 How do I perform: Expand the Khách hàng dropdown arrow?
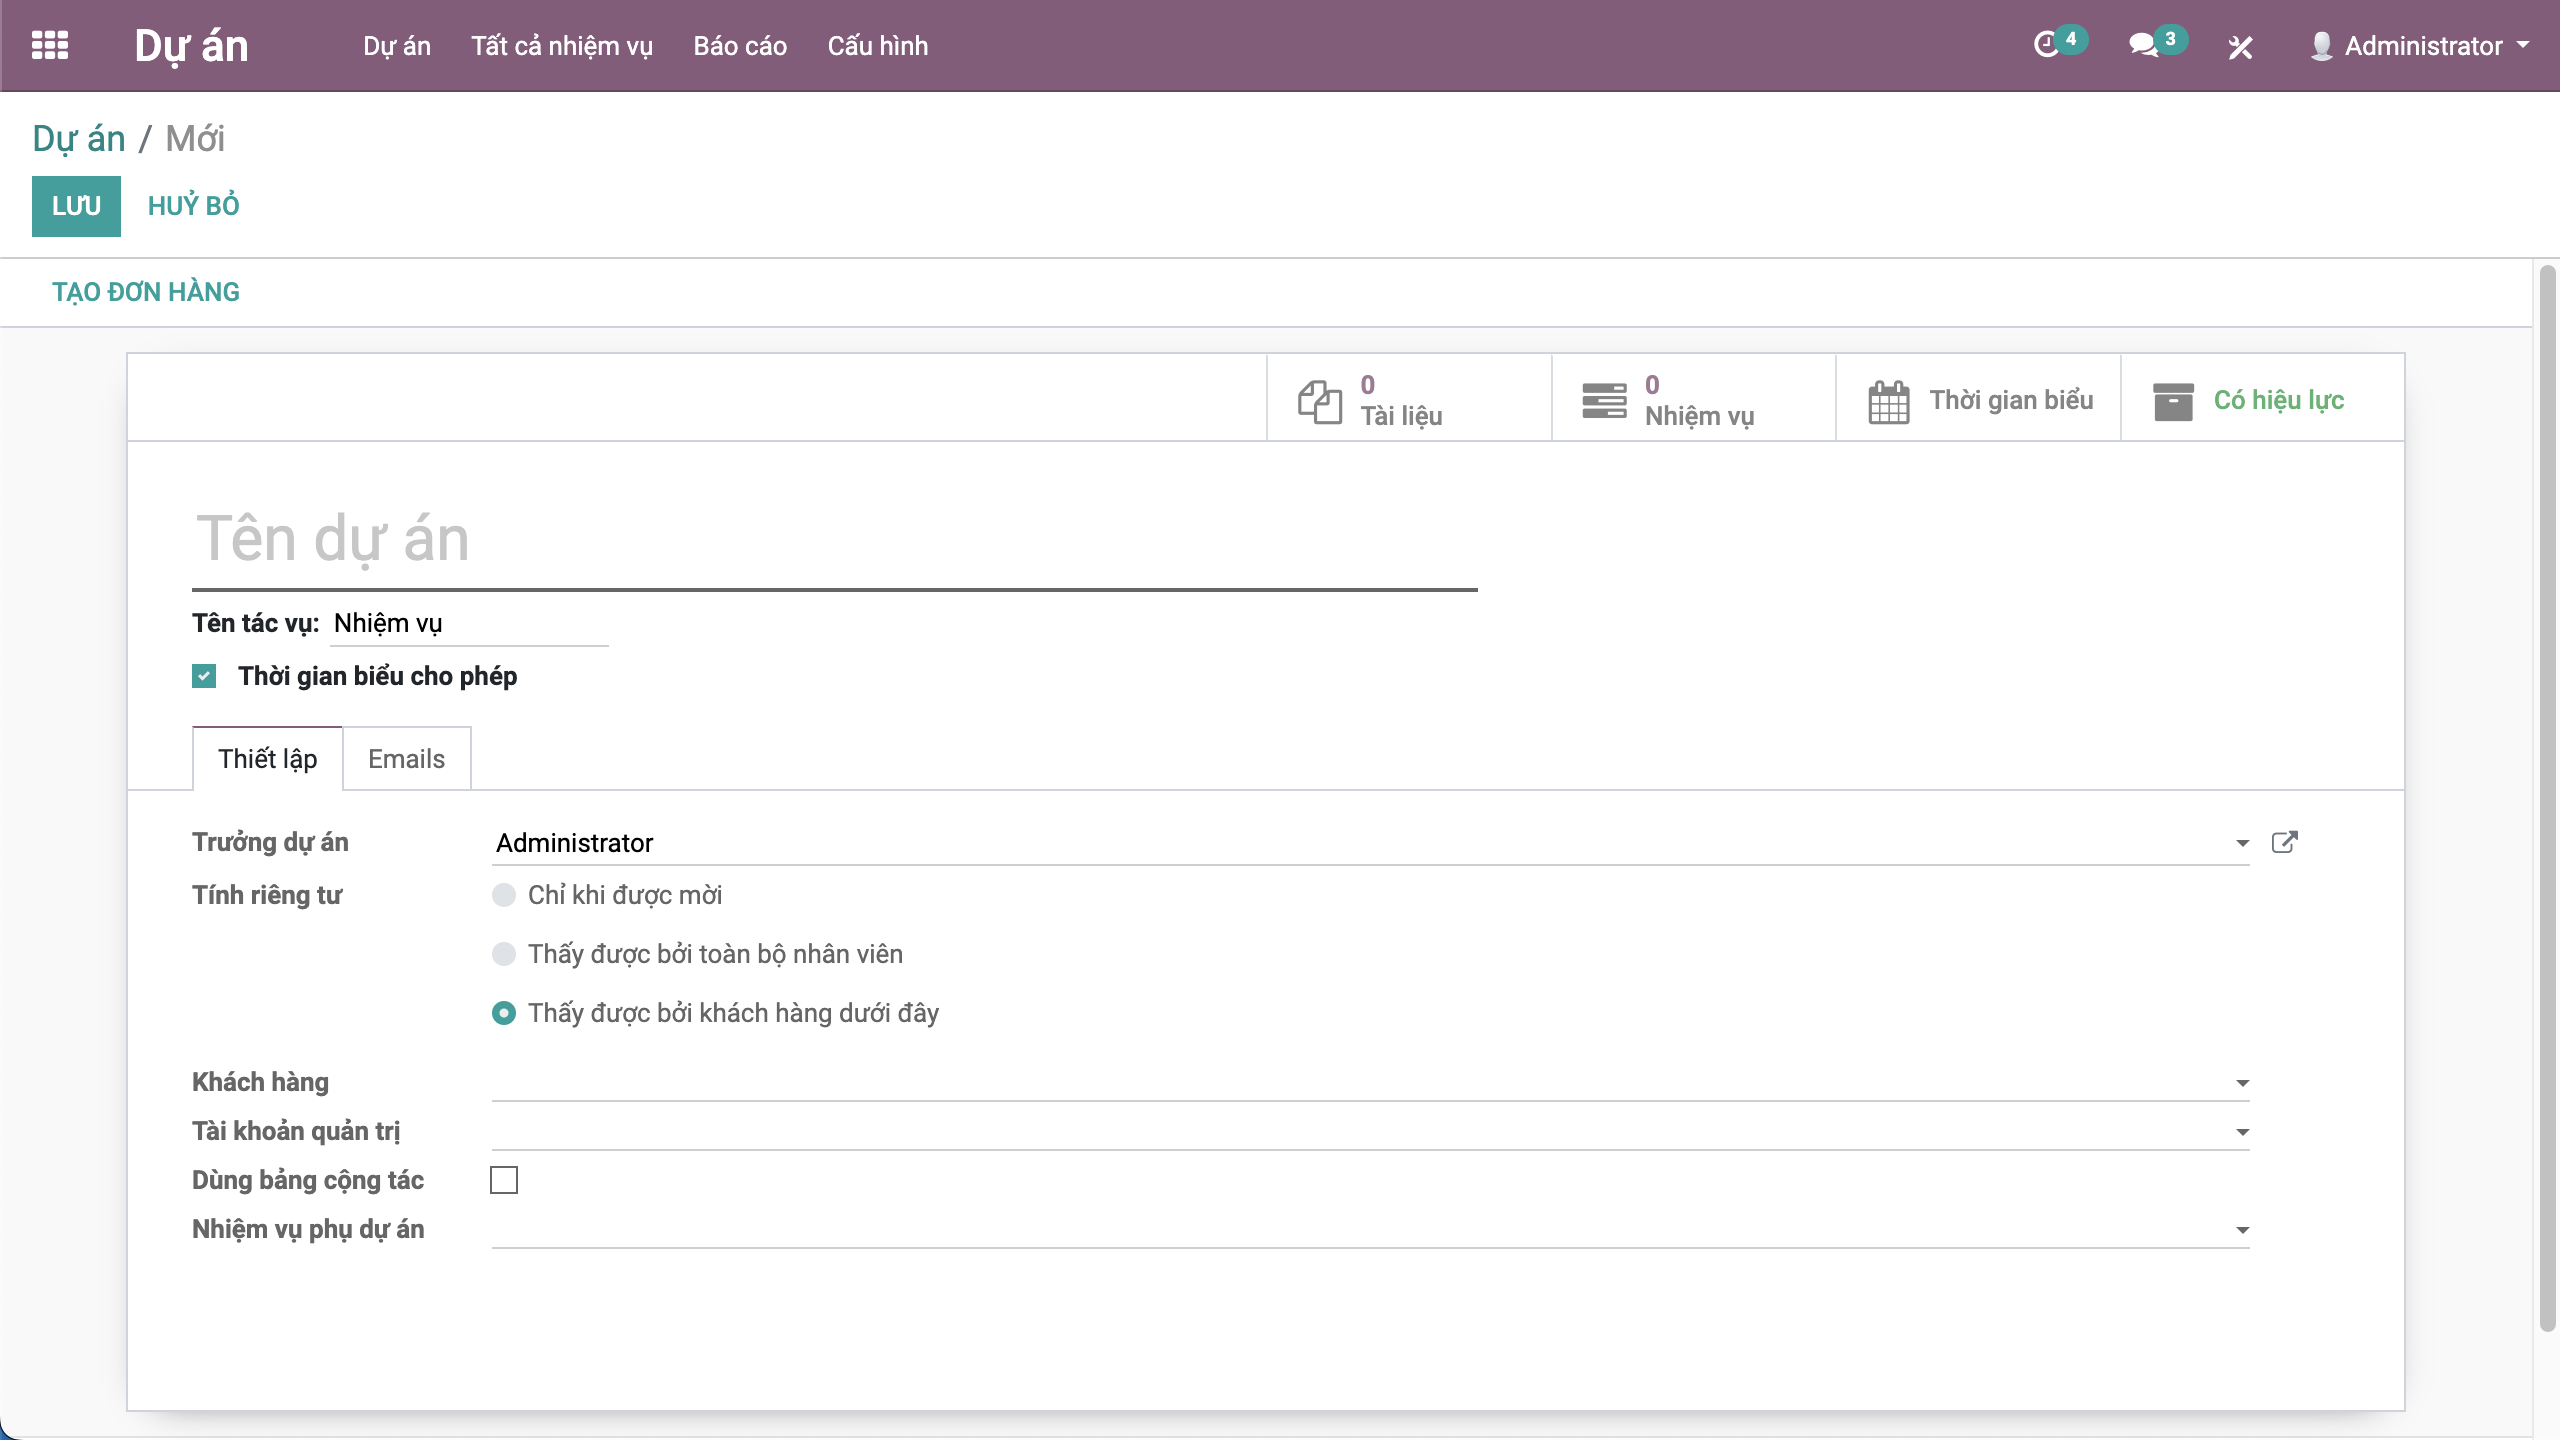click(2242, 1083)
